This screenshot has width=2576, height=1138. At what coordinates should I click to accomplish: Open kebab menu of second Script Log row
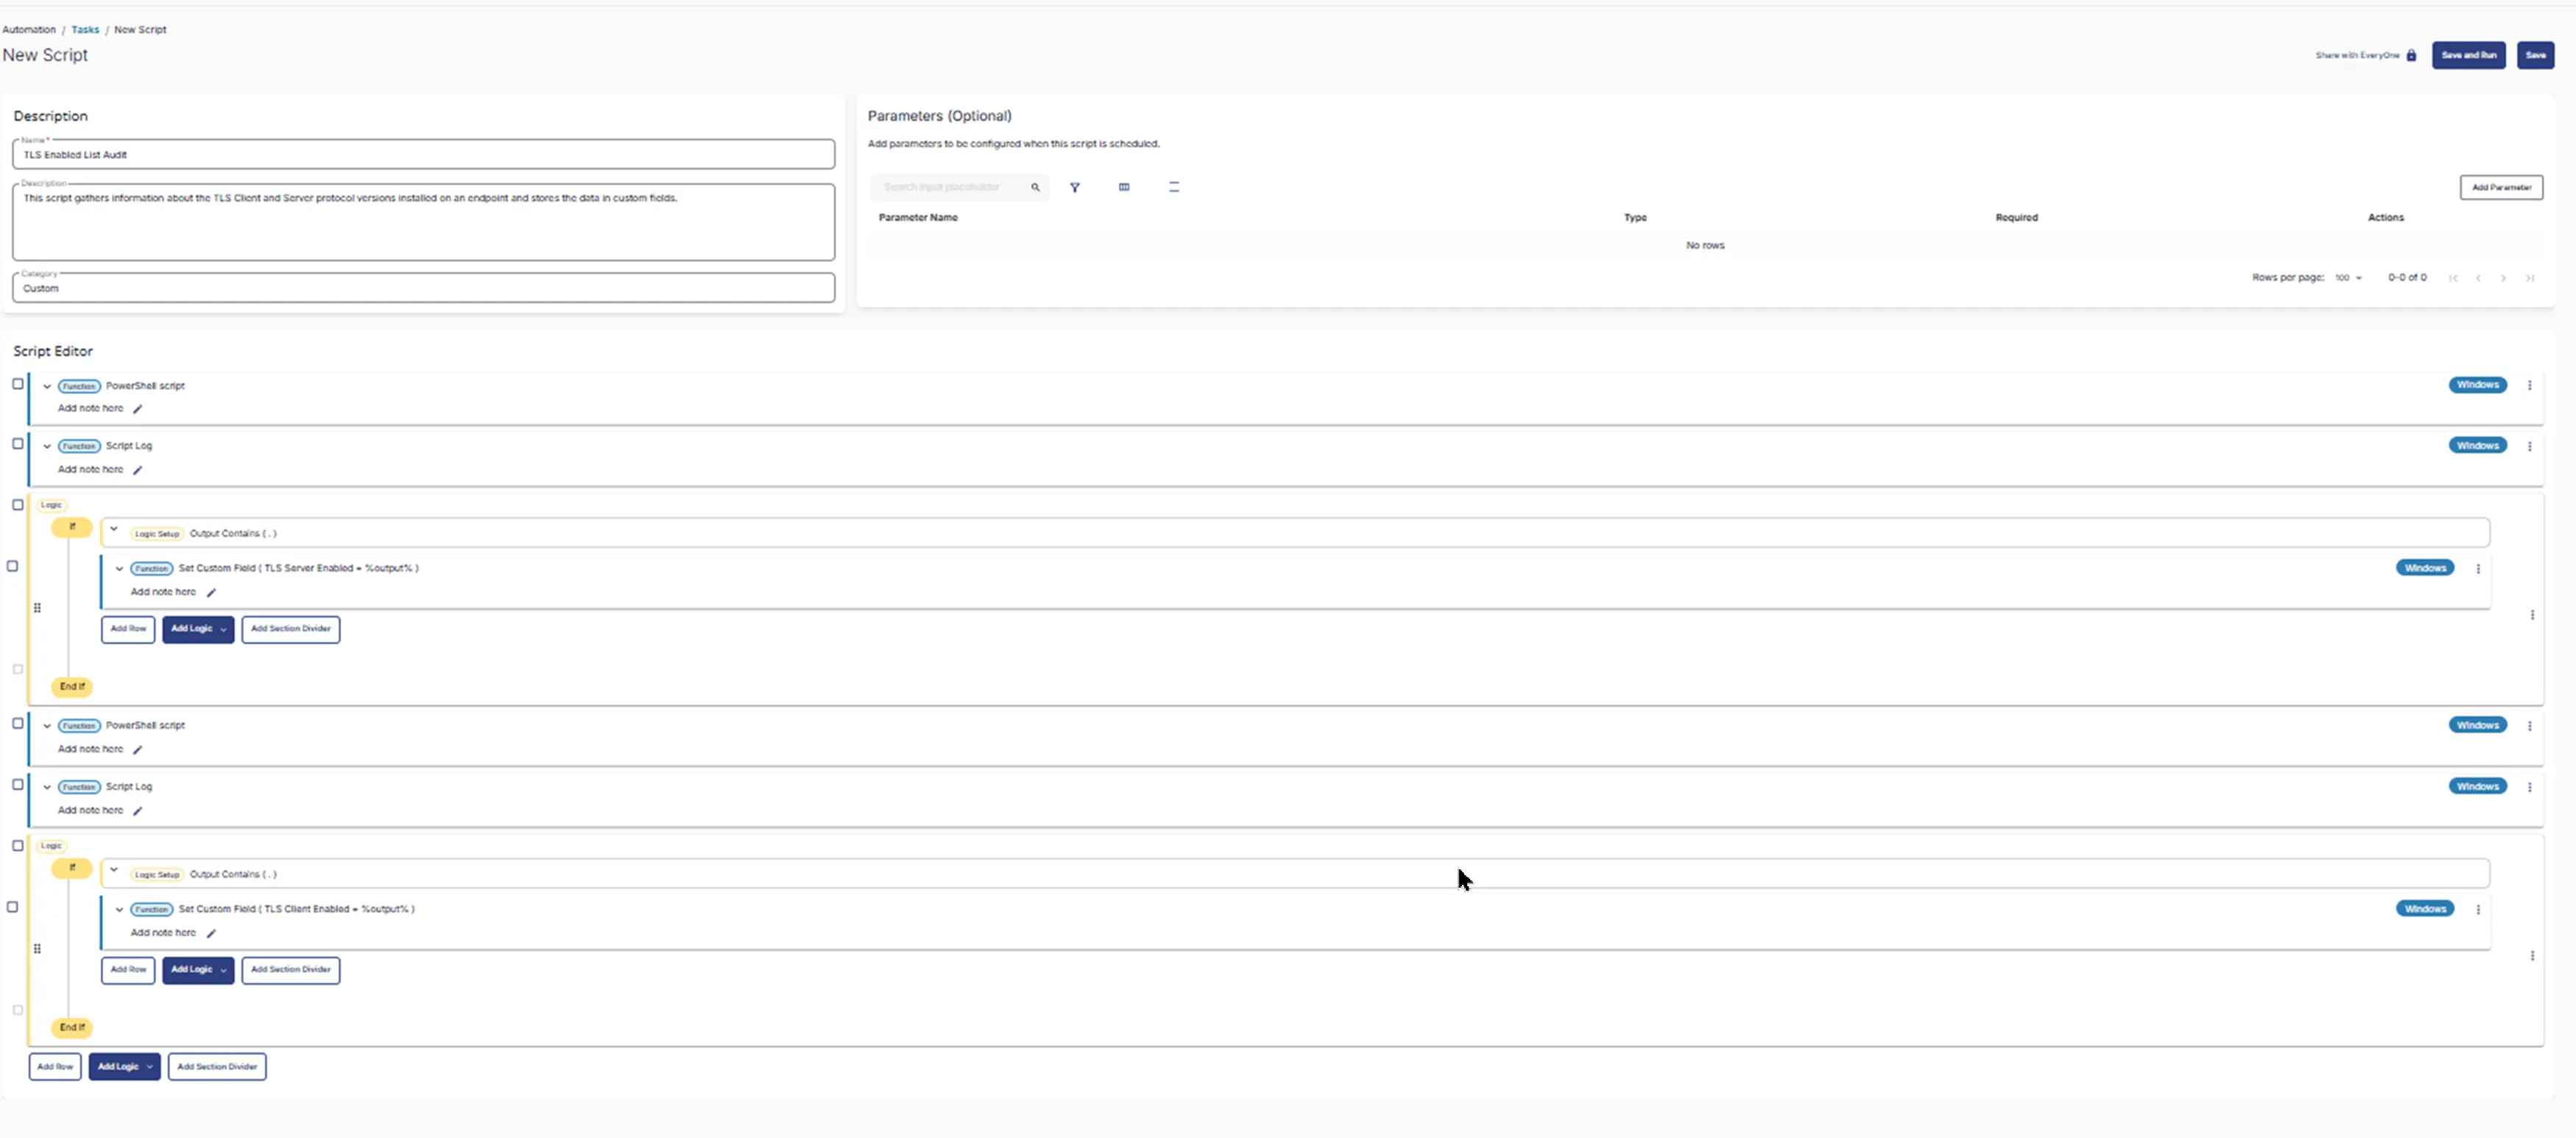point(2530,788)
